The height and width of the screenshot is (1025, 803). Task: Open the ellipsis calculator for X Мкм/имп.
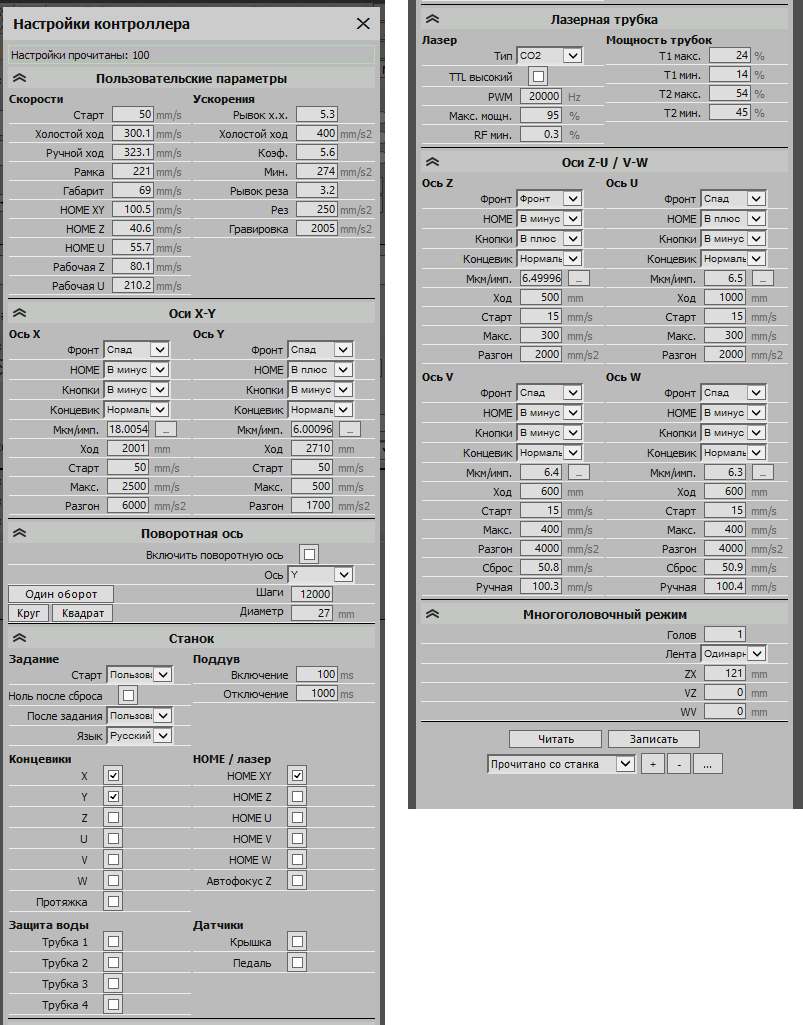166,429
